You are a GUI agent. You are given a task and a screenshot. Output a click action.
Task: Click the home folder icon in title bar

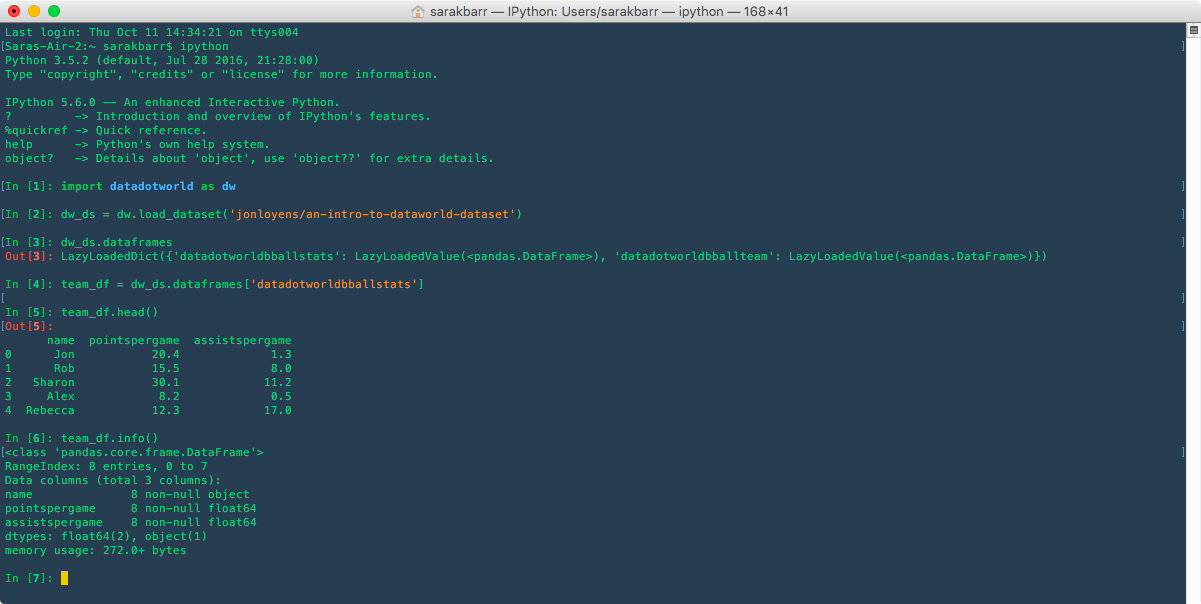[417, 11]
